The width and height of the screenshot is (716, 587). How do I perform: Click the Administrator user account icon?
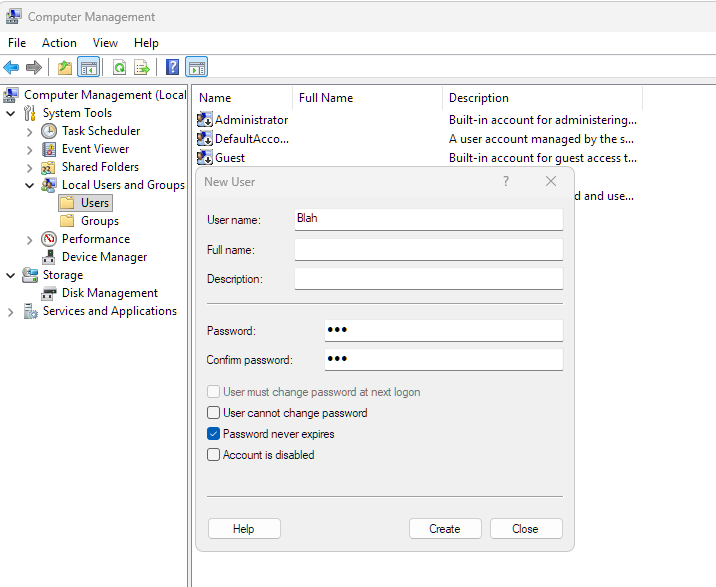click(x=205, y=120)
